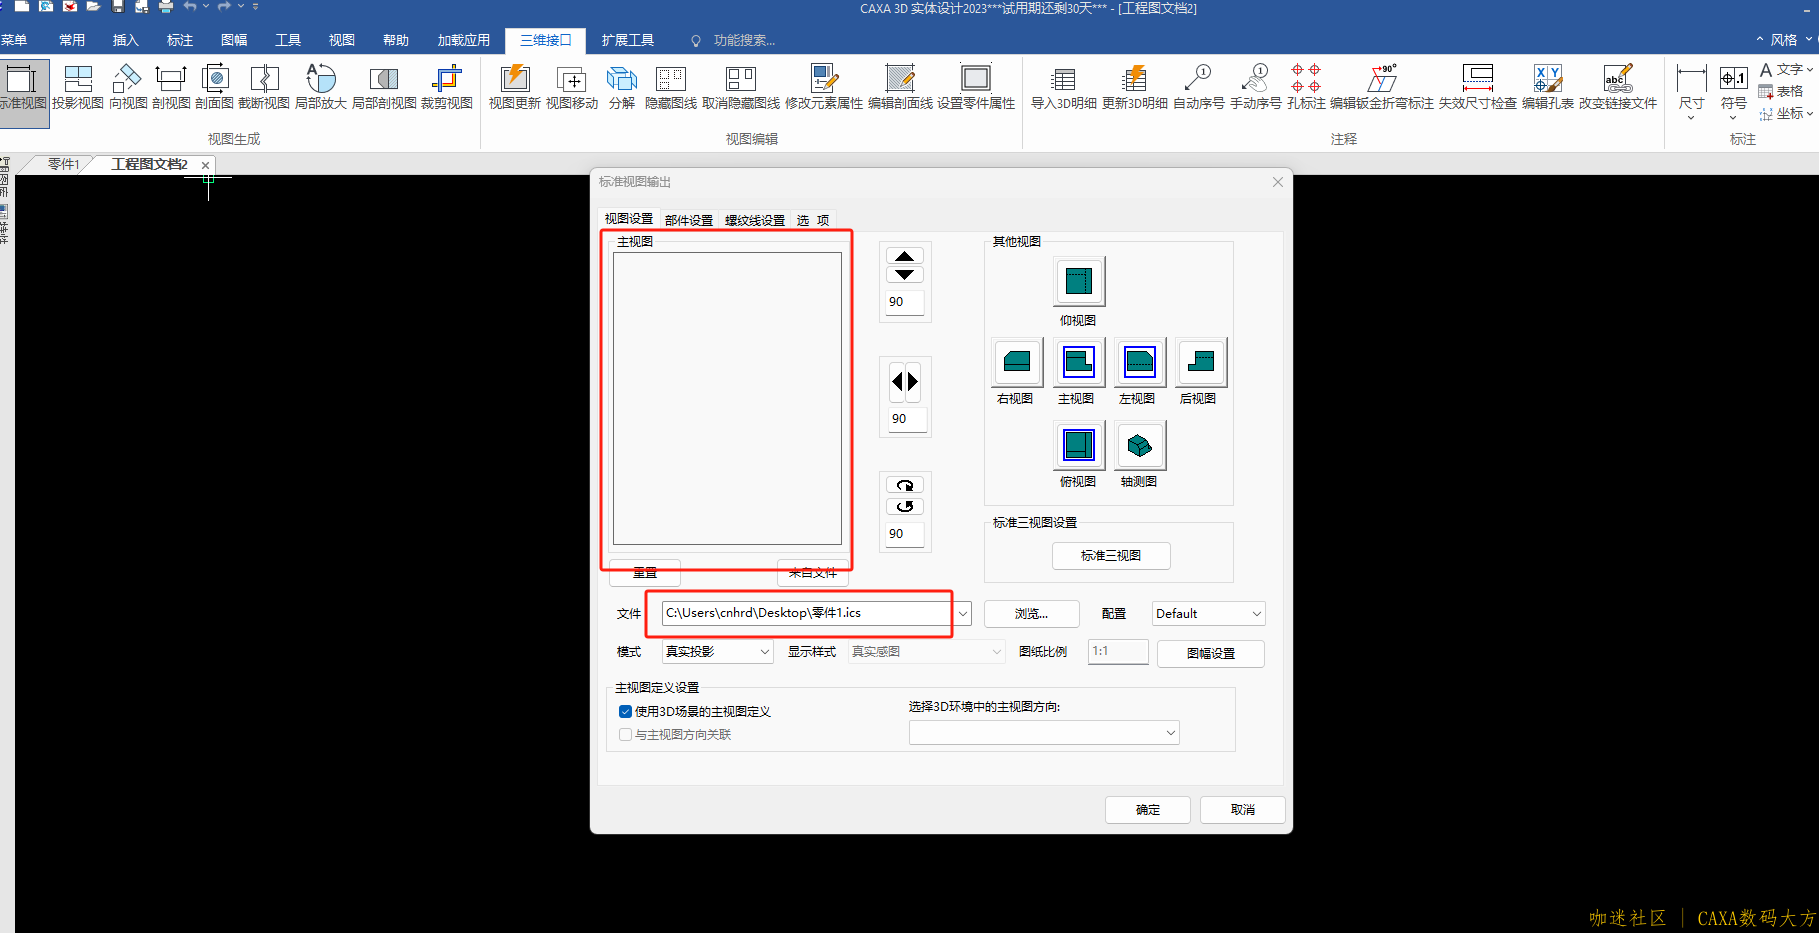Viewport: 1819px width, 933px height.
Task: Open 选择3D环境中的主视图方向 dropdown
Action: (x=1044, y=733)
